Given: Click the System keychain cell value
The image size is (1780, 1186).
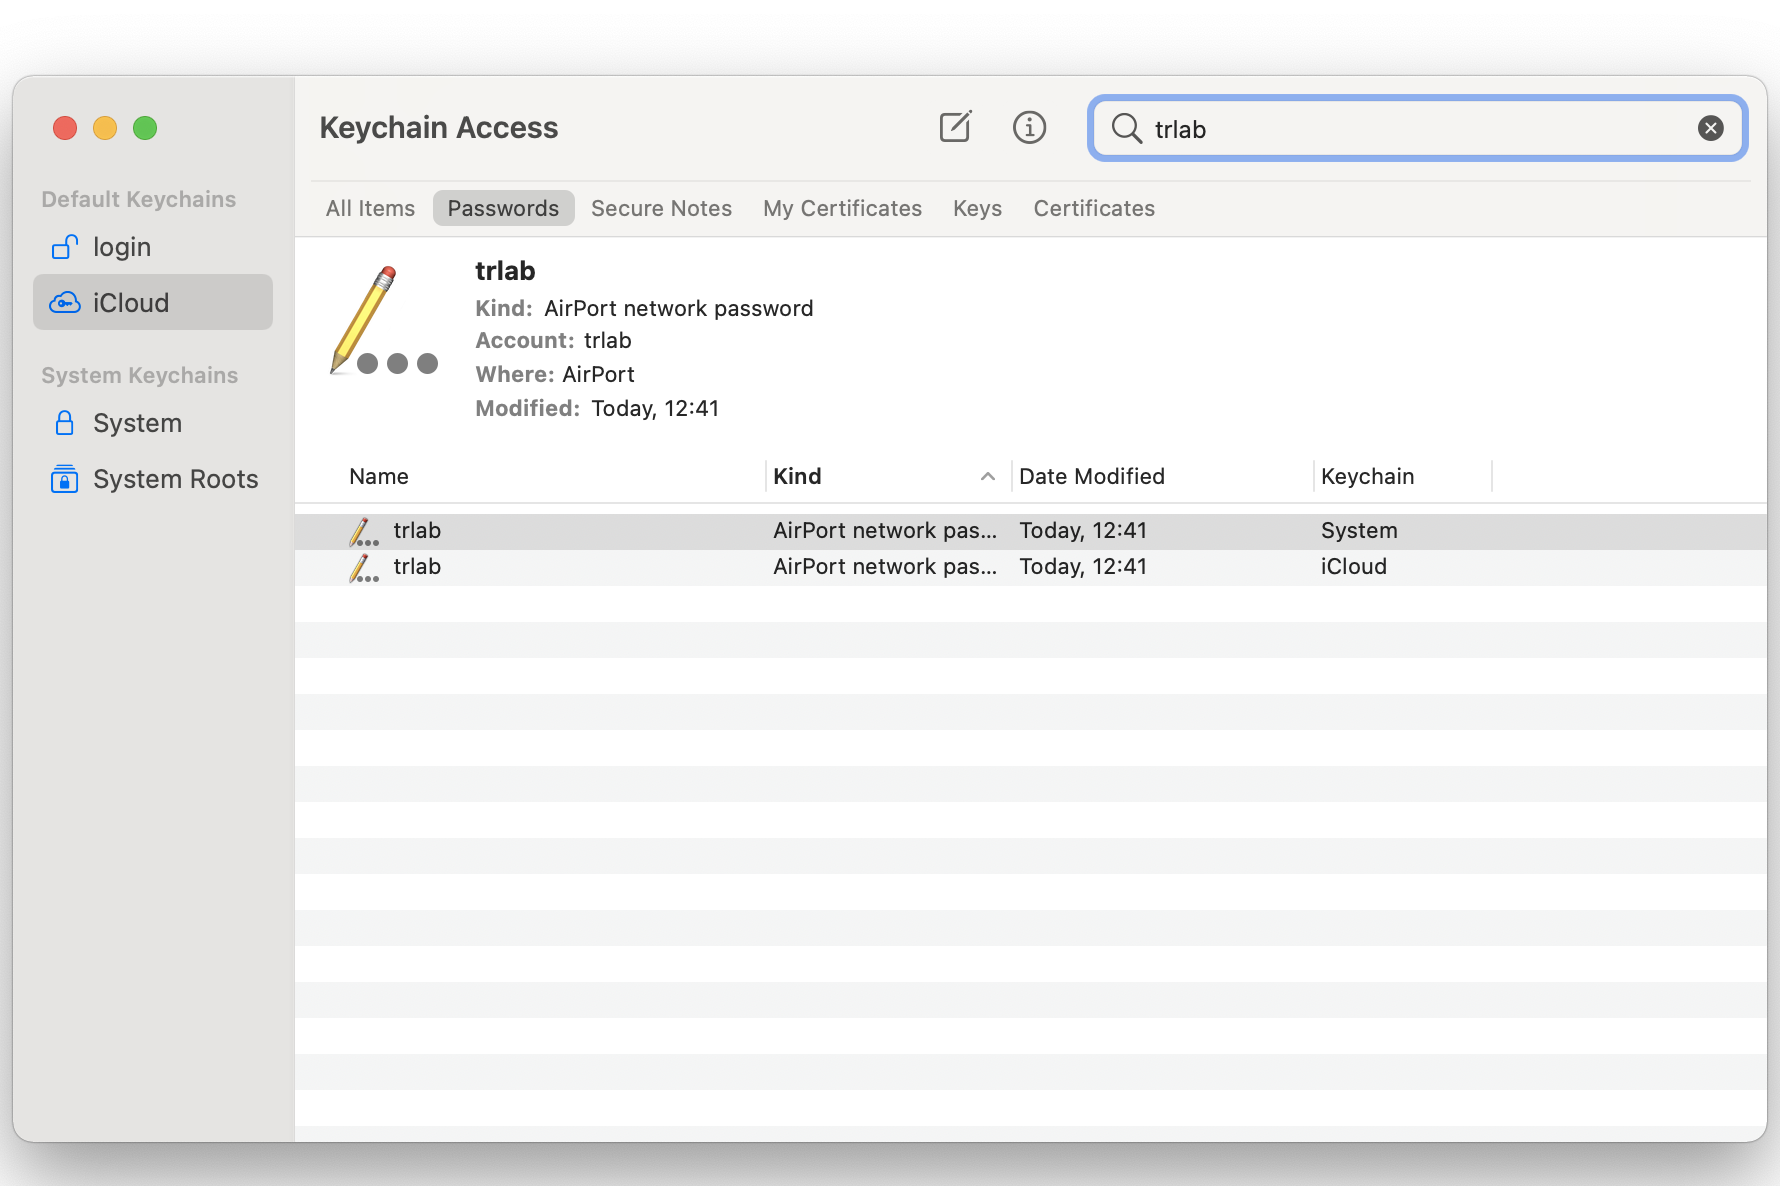Looking at the screenshot, I should (1359, 531).
